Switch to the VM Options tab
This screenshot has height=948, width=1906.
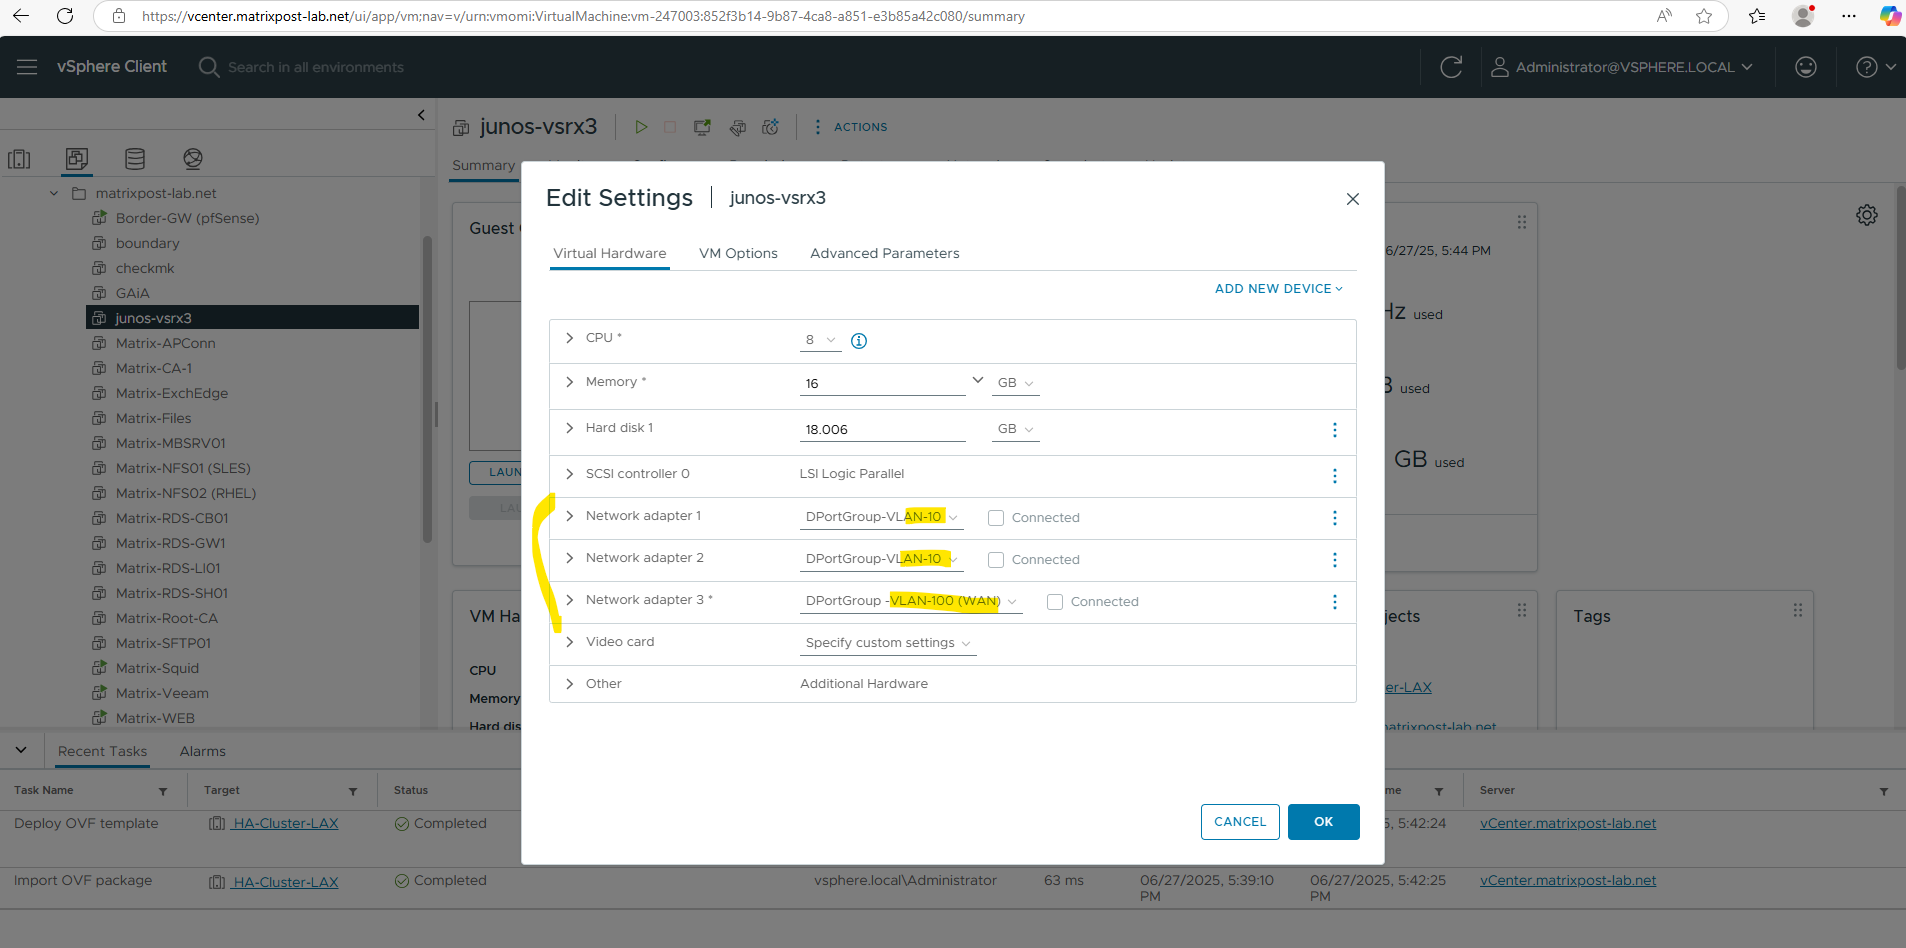[738, 254]
